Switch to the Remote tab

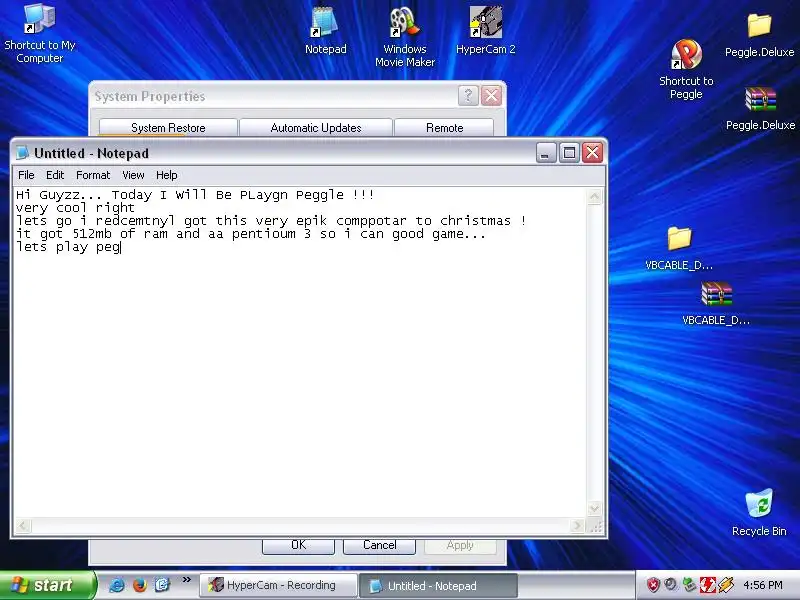pos(444,128)
